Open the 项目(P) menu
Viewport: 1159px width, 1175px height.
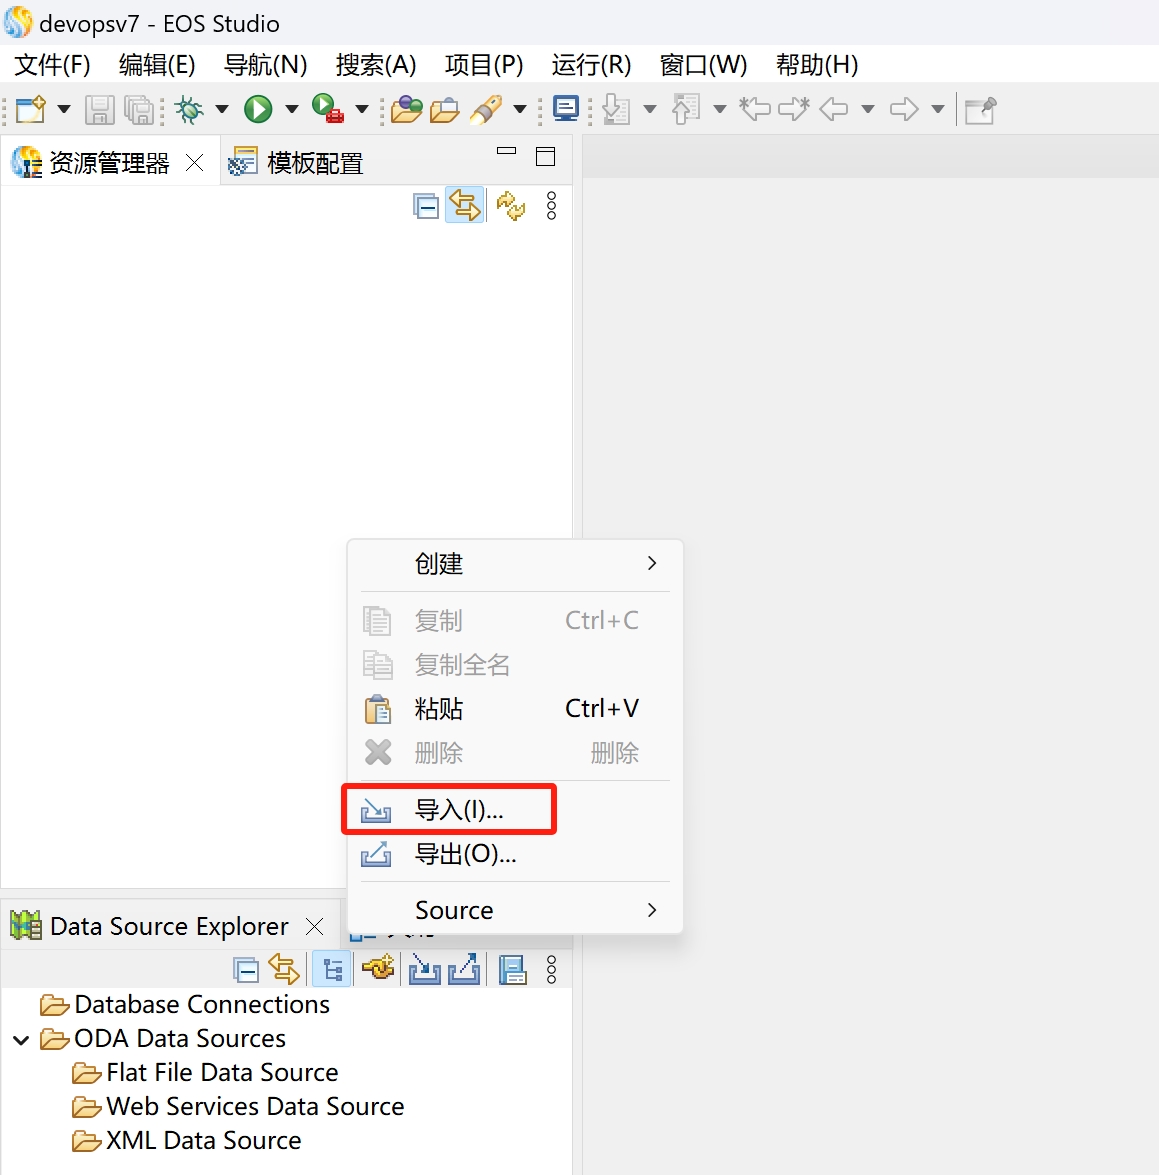484,64
